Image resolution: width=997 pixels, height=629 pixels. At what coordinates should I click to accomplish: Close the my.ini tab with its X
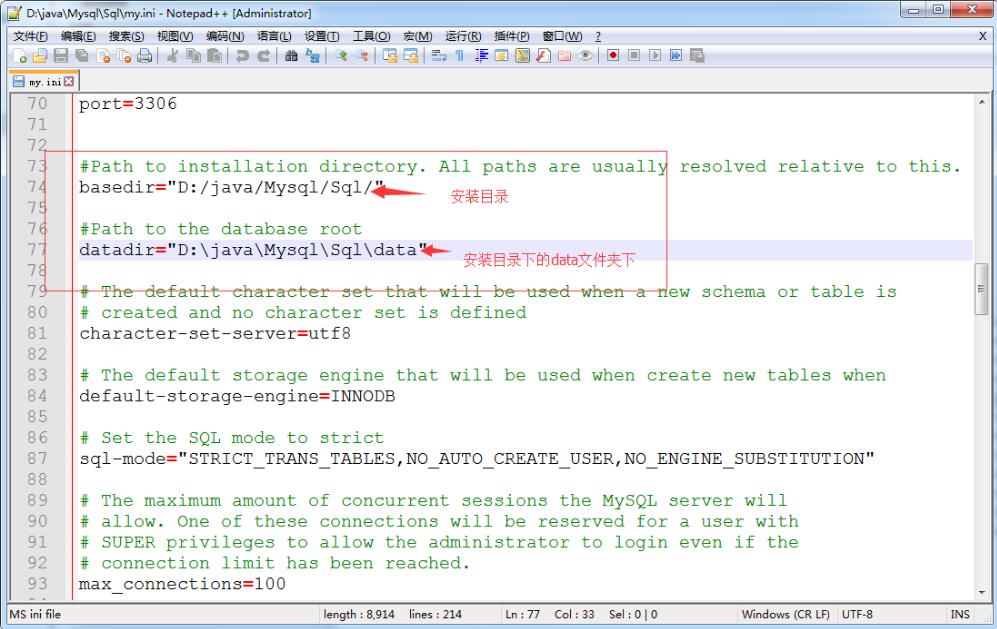pyautogui.click(x=71, y=80)
